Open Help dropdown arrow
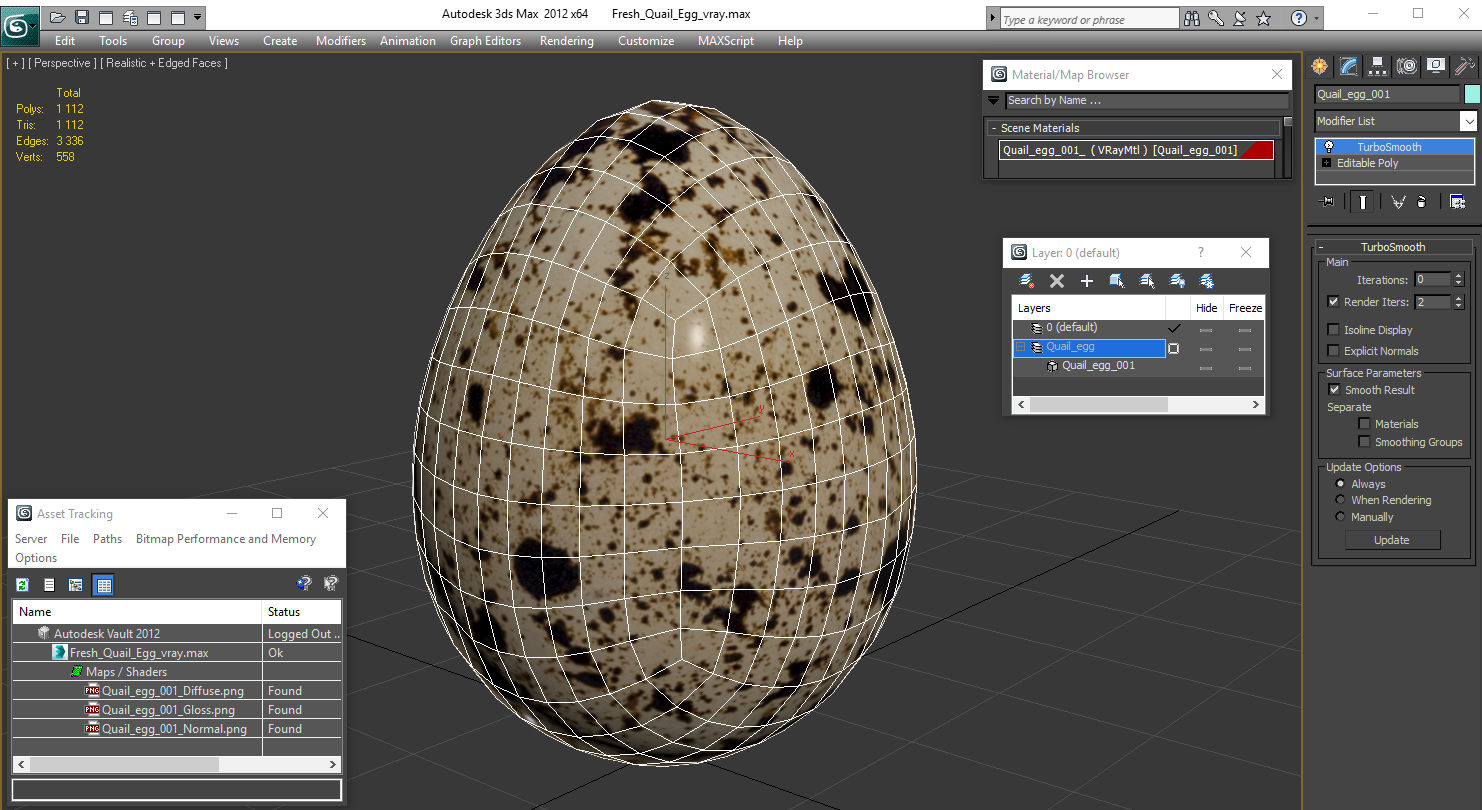Image resolution: width=1482 pixels, height=810 pixels. click(1316, 18)
